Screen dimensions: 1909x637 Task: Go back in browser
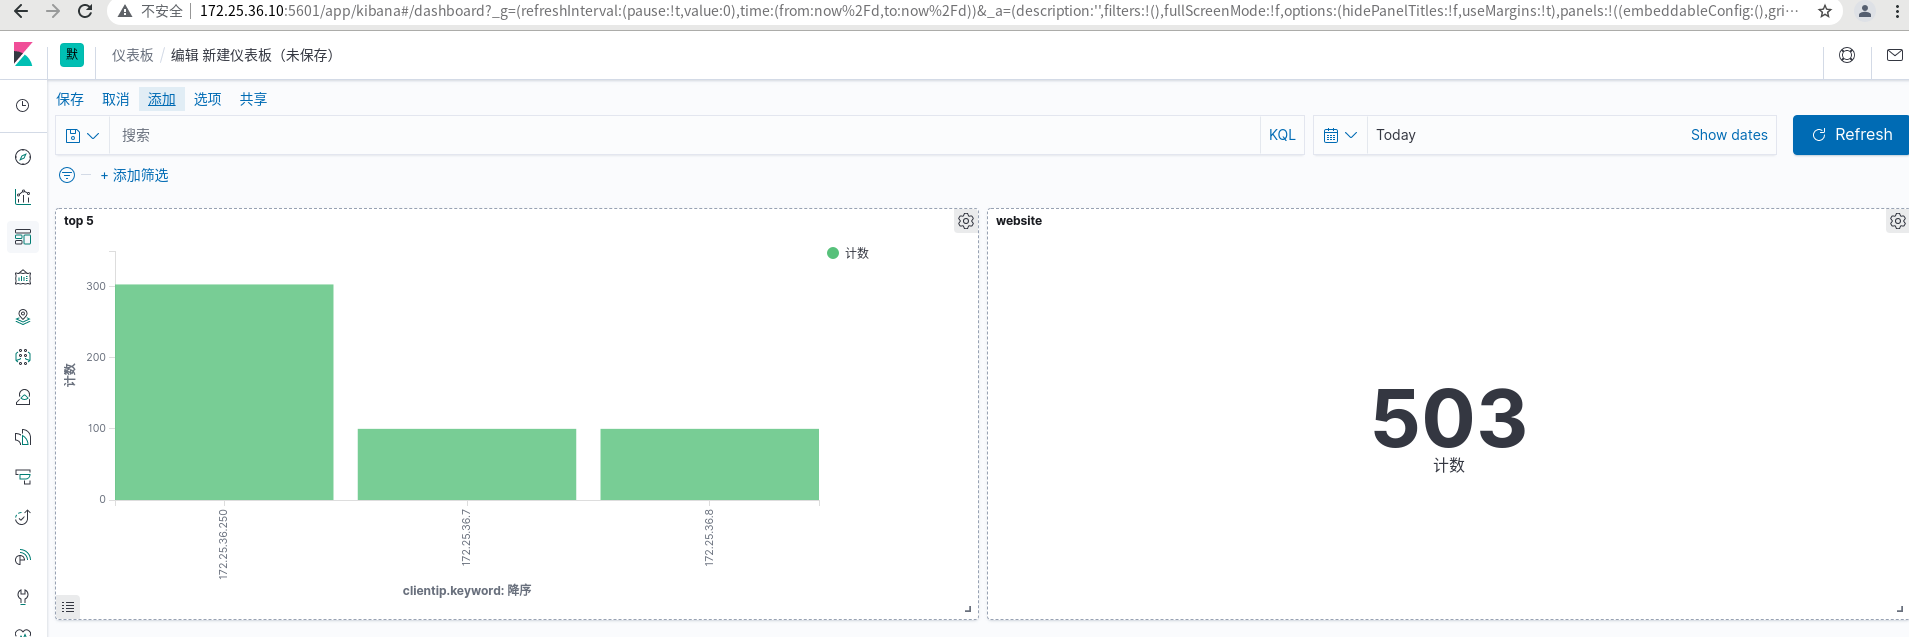tap(21, 11)
